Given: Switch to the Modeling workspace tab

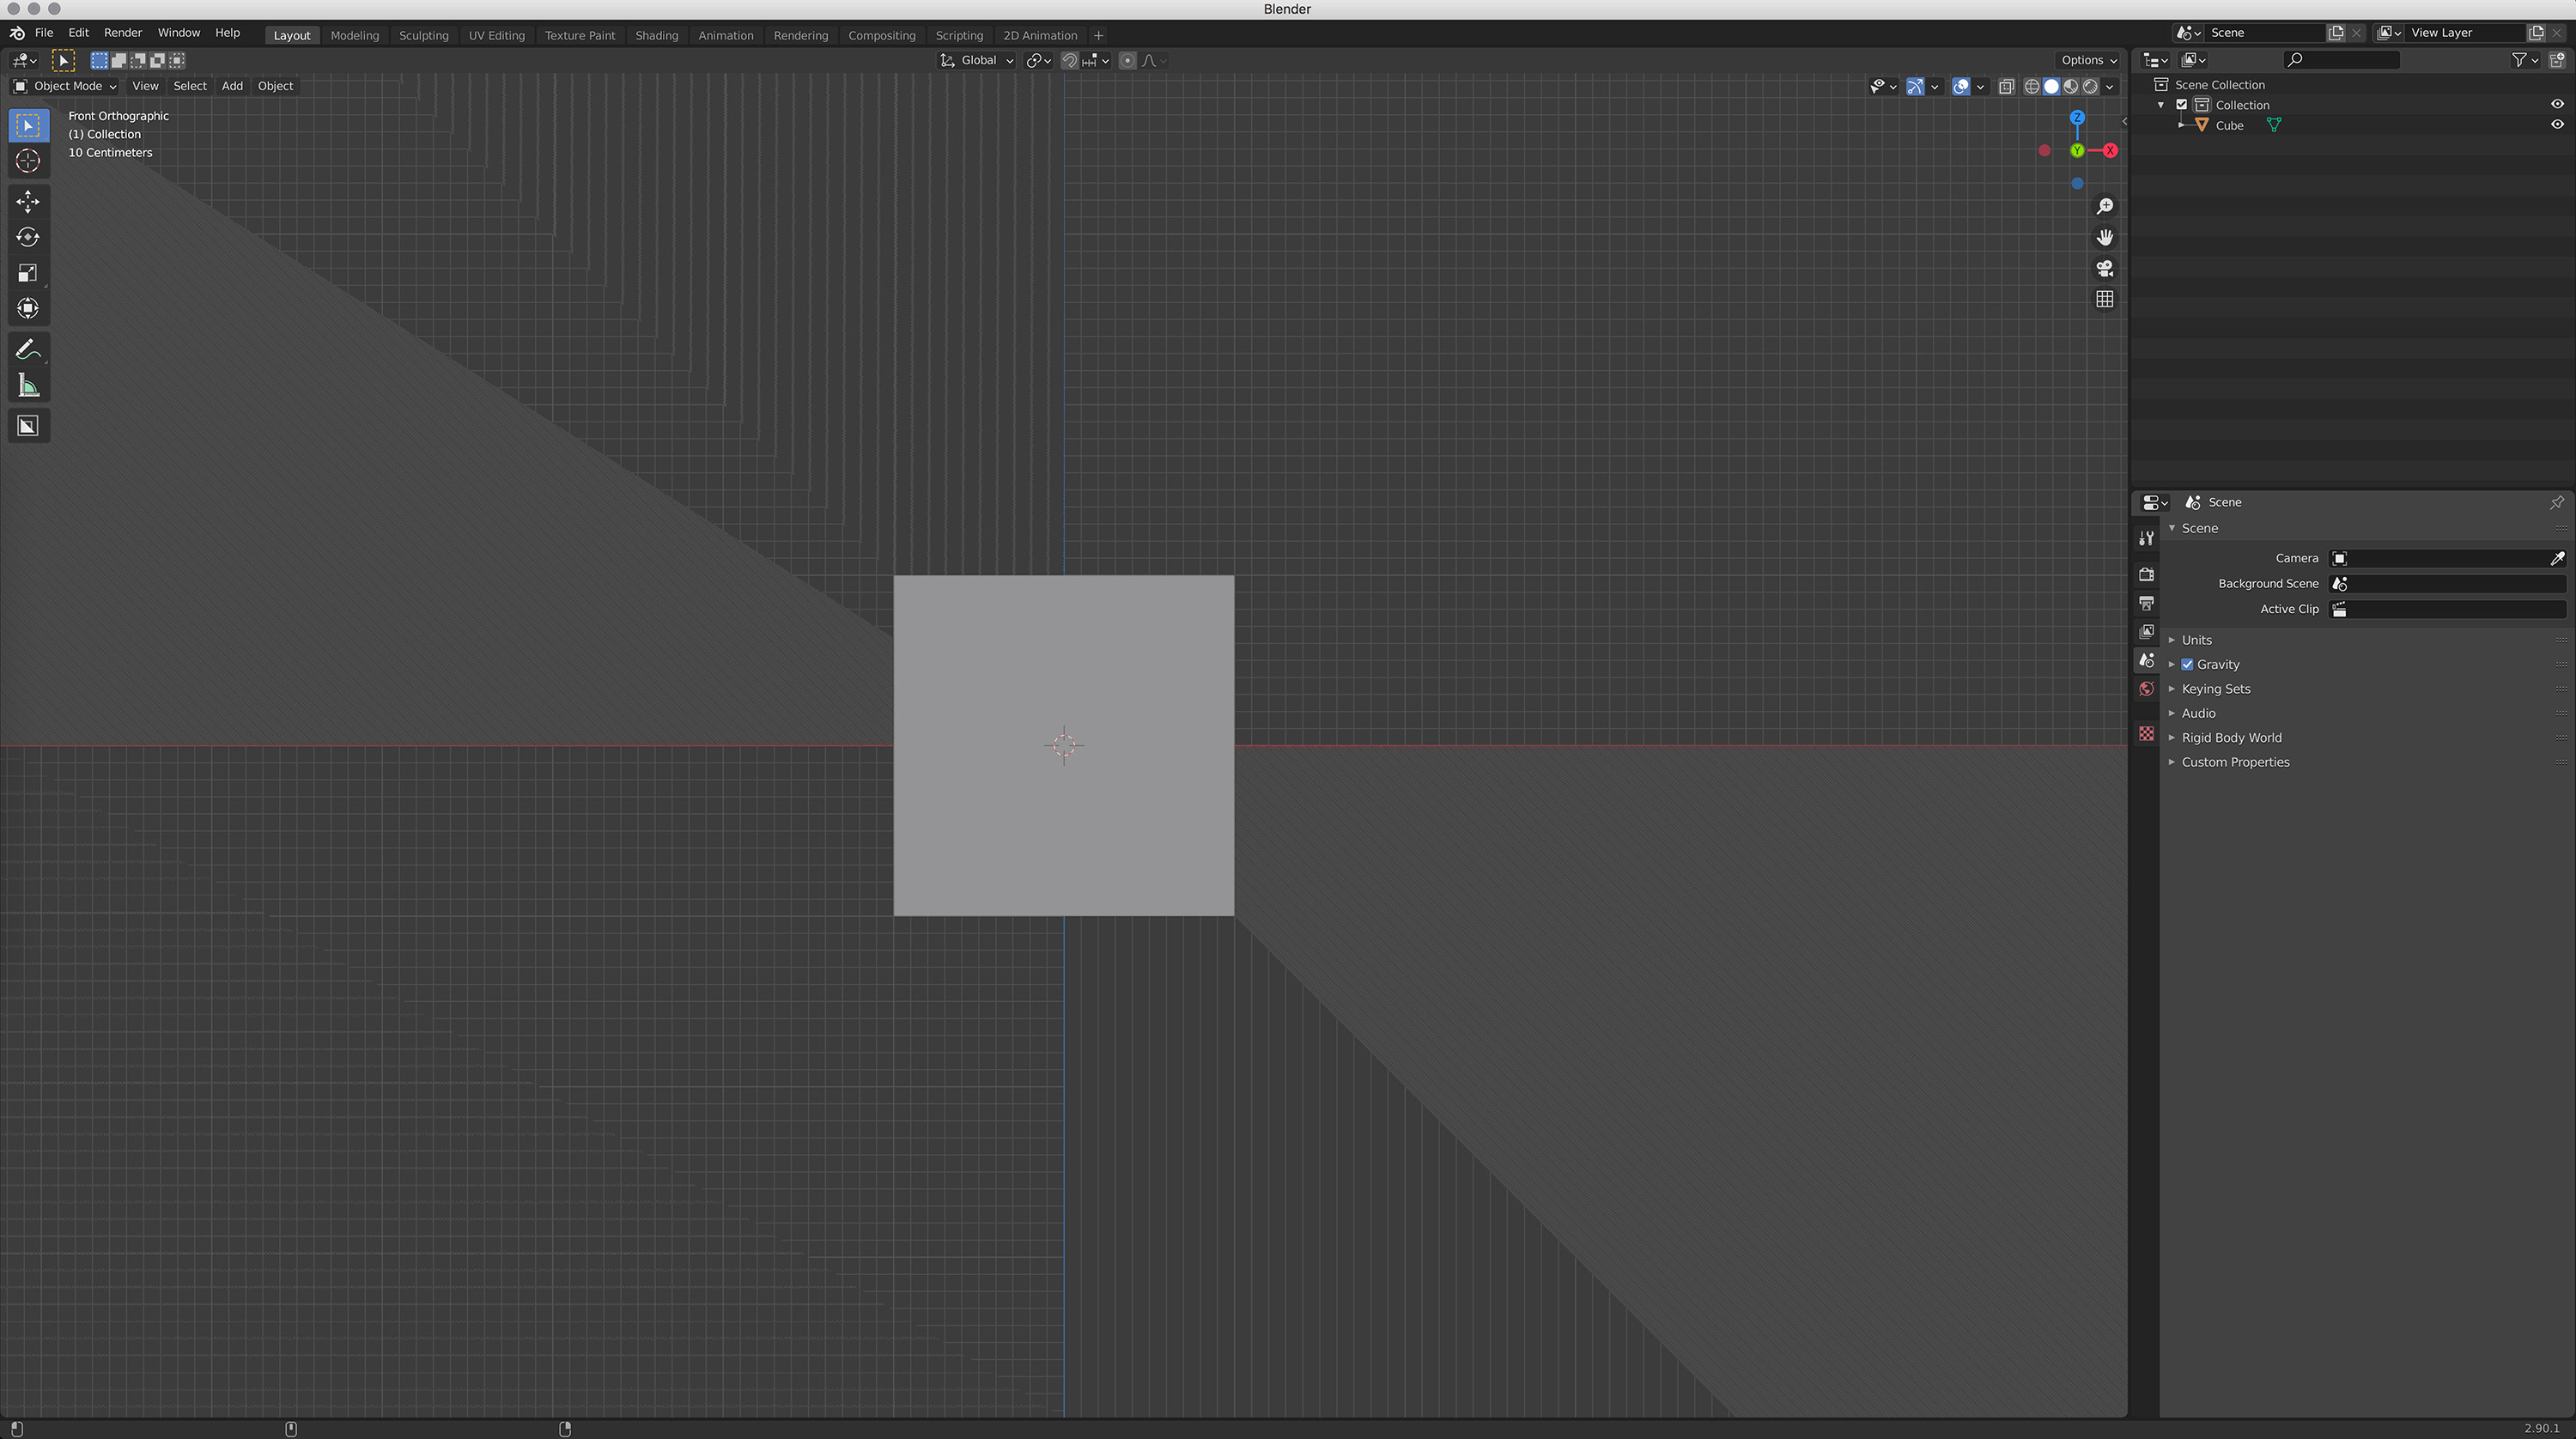Looking at the screenshot, I should pos(355,35).
